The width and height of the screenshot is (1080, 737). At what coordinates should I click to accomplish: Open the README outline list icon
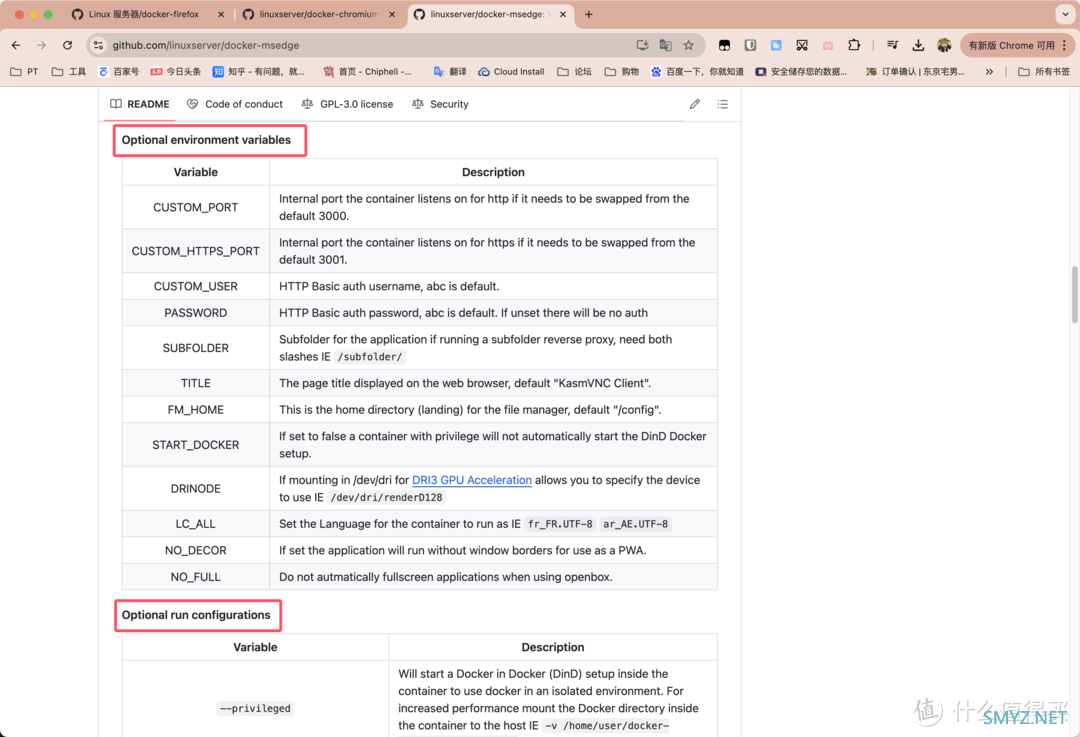(723, 104)
